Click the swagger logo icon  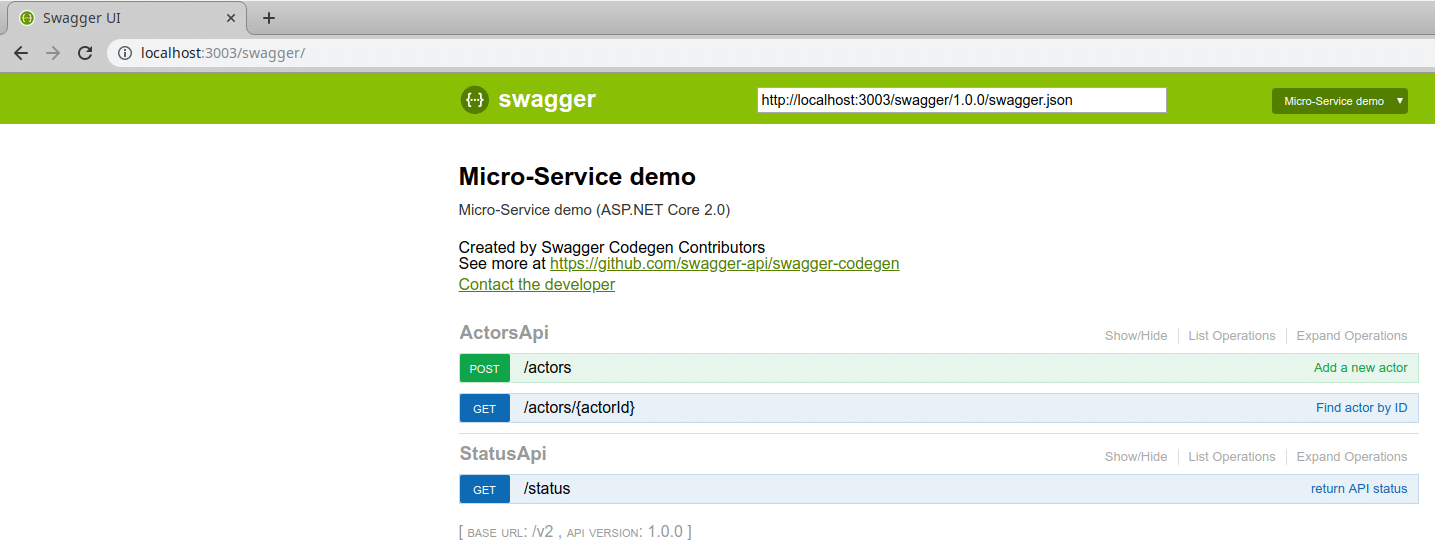(474, 99)
